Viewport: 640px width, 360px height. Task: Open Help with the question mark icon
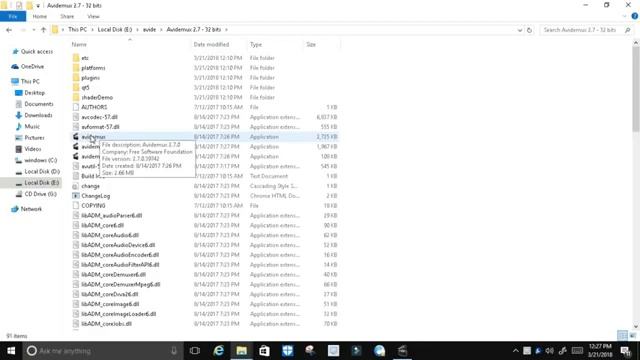(x=635, y=16)
